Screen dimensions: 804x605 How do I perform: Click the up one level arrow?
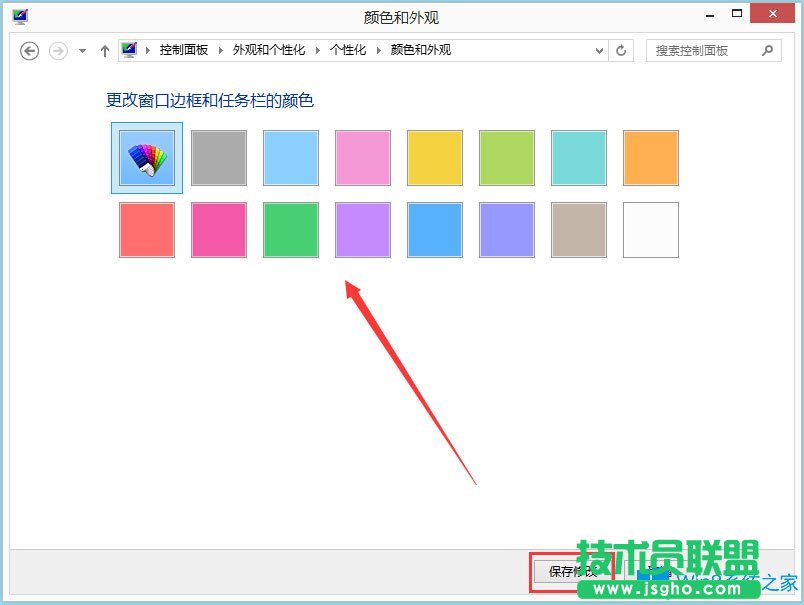pos(105,50)
